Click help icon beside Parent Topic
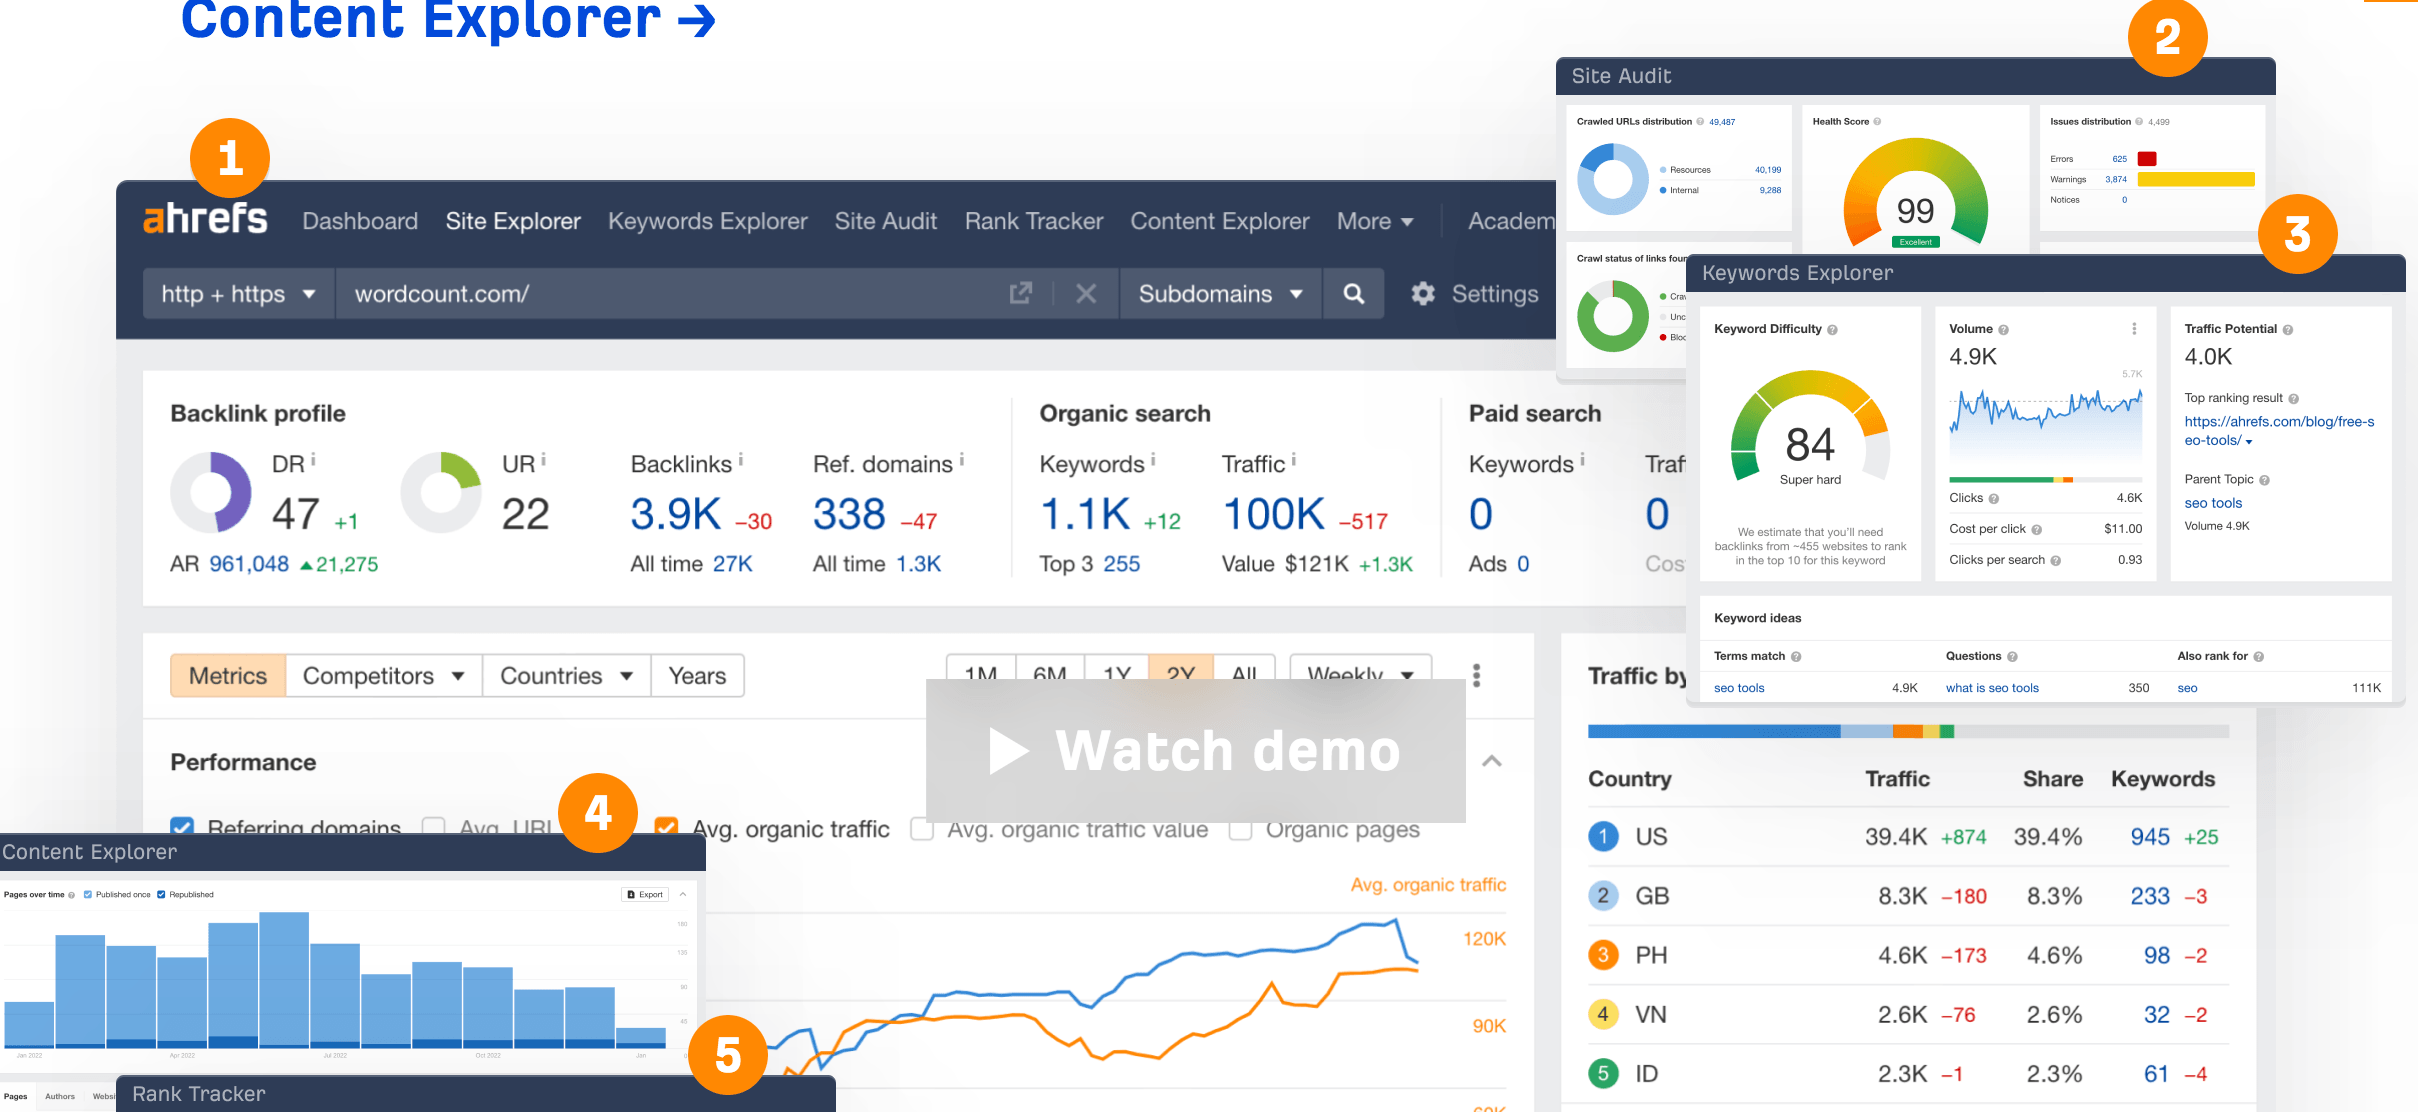This screenshot has width=2418, height=1112. pyautogui.click(x=2264, y=480)
